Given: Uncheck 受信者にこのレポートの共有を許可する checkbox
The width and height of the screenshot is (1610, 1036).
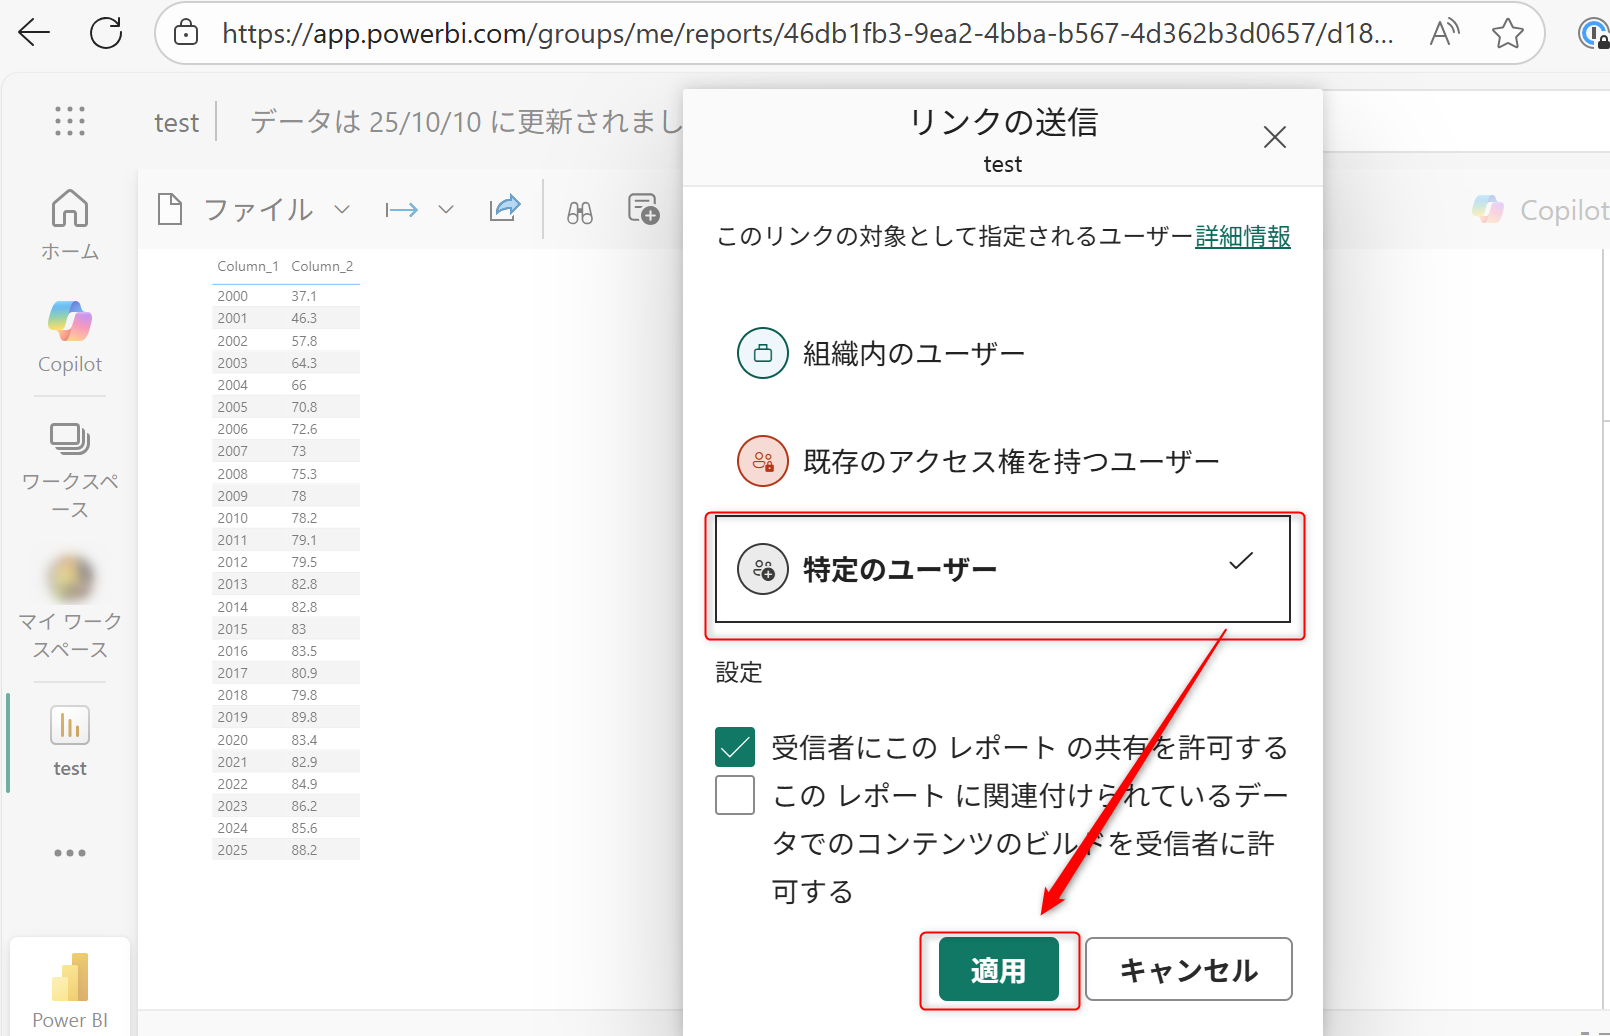Looking at the screenshot, I should click(x=735, y=747).
